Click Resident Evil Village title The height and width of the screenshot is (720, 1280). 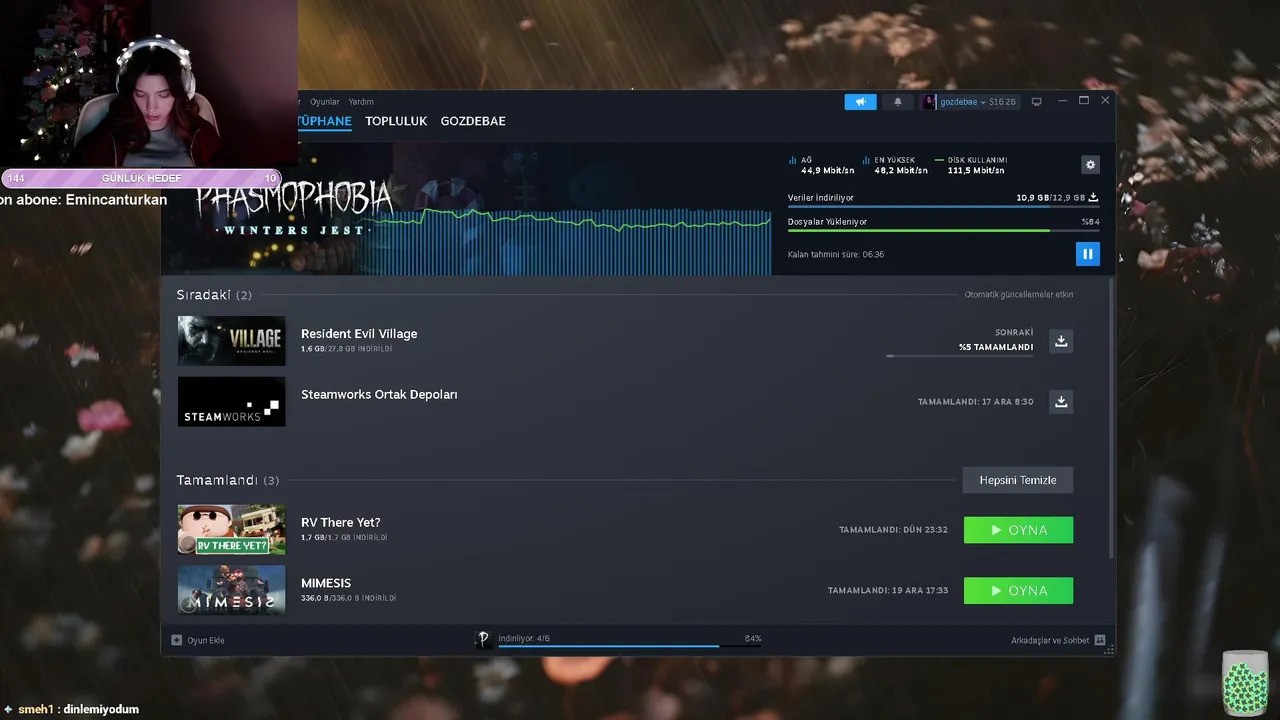[359, 334]
